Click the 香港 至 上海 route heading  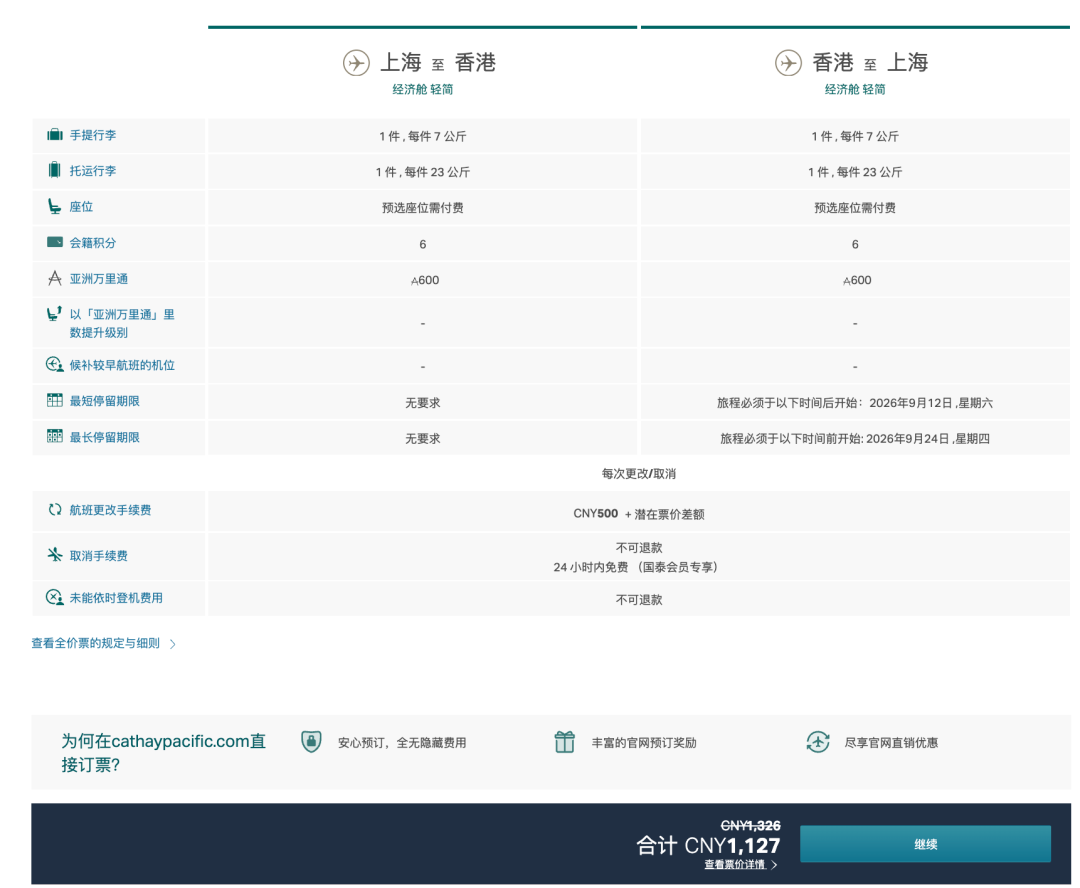tap(870, 63)
